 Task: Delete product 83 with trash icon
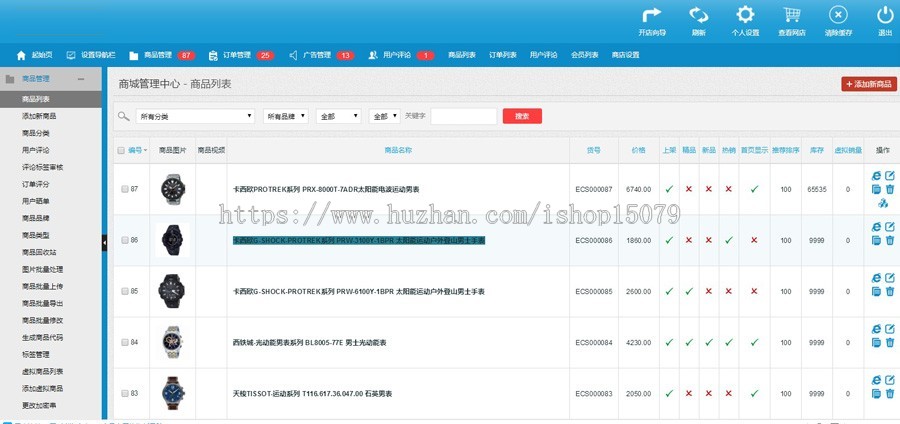pos(890,394)
